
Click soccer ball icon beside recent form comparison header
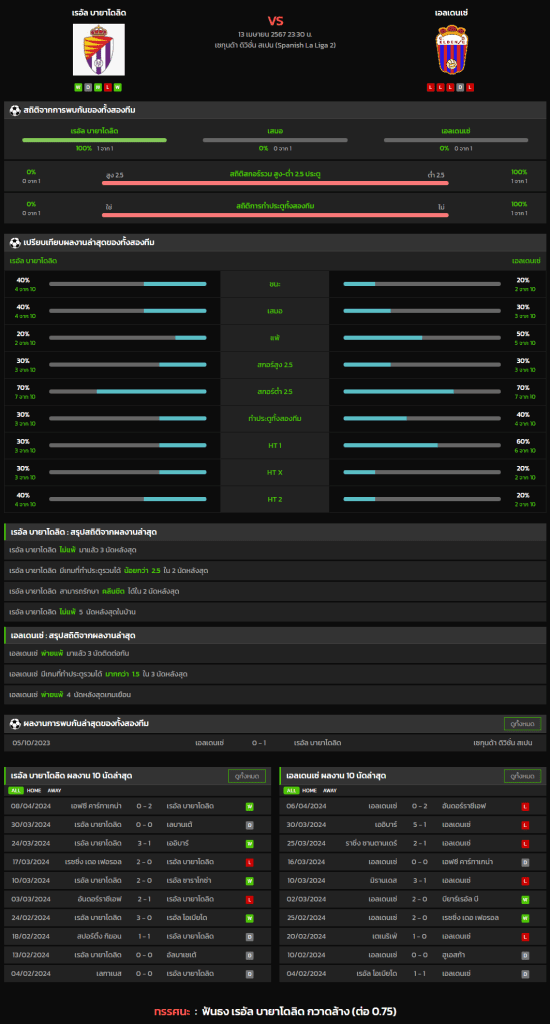point(15,243)
